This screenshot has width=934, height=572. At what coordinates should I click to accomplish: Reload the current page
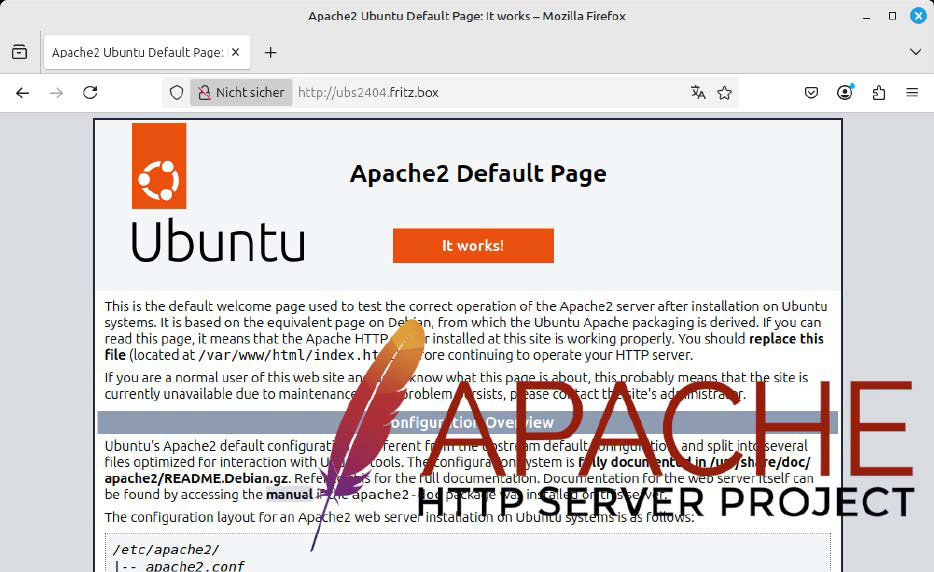point(90,92)
